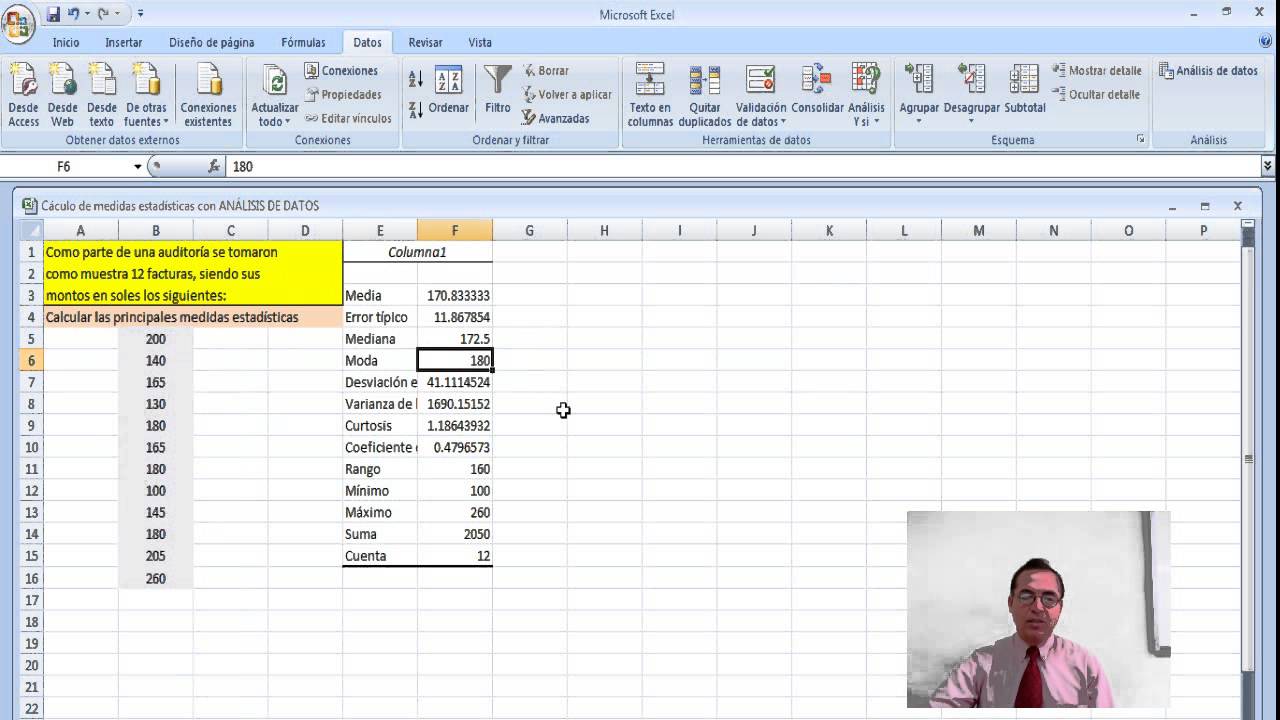The width and height of the screenshot is (1280, 720).
Task: Undo last action in Quick Access toolbar
Action: pyautogui.click(x=74, y=14)
